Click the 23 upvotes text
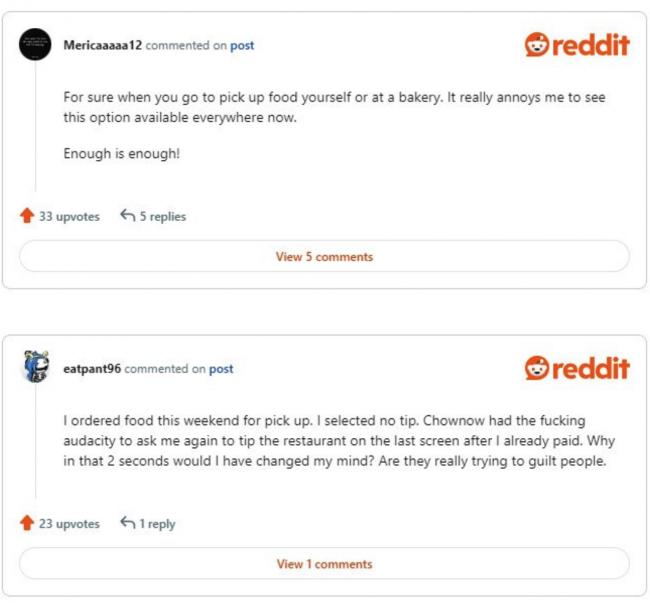Screen dimensions: 650x603 (x=69, y=524)
